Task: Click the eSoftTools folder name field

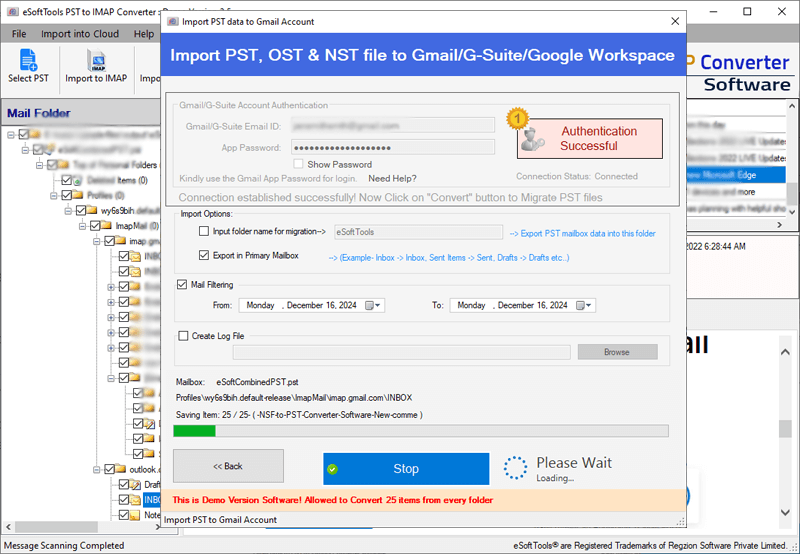Action: tap(418, 232)
